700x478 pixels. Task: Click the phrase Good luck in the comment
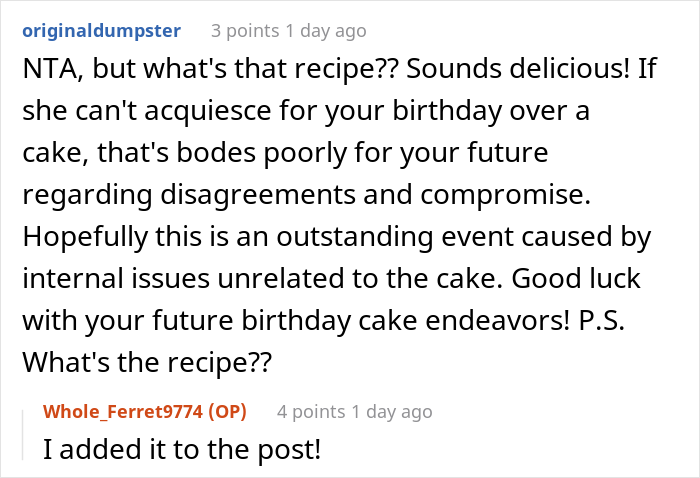click(576, 278)
